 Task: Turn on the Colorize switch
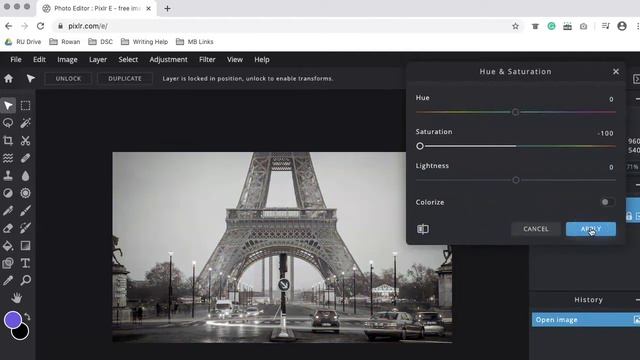607,202
